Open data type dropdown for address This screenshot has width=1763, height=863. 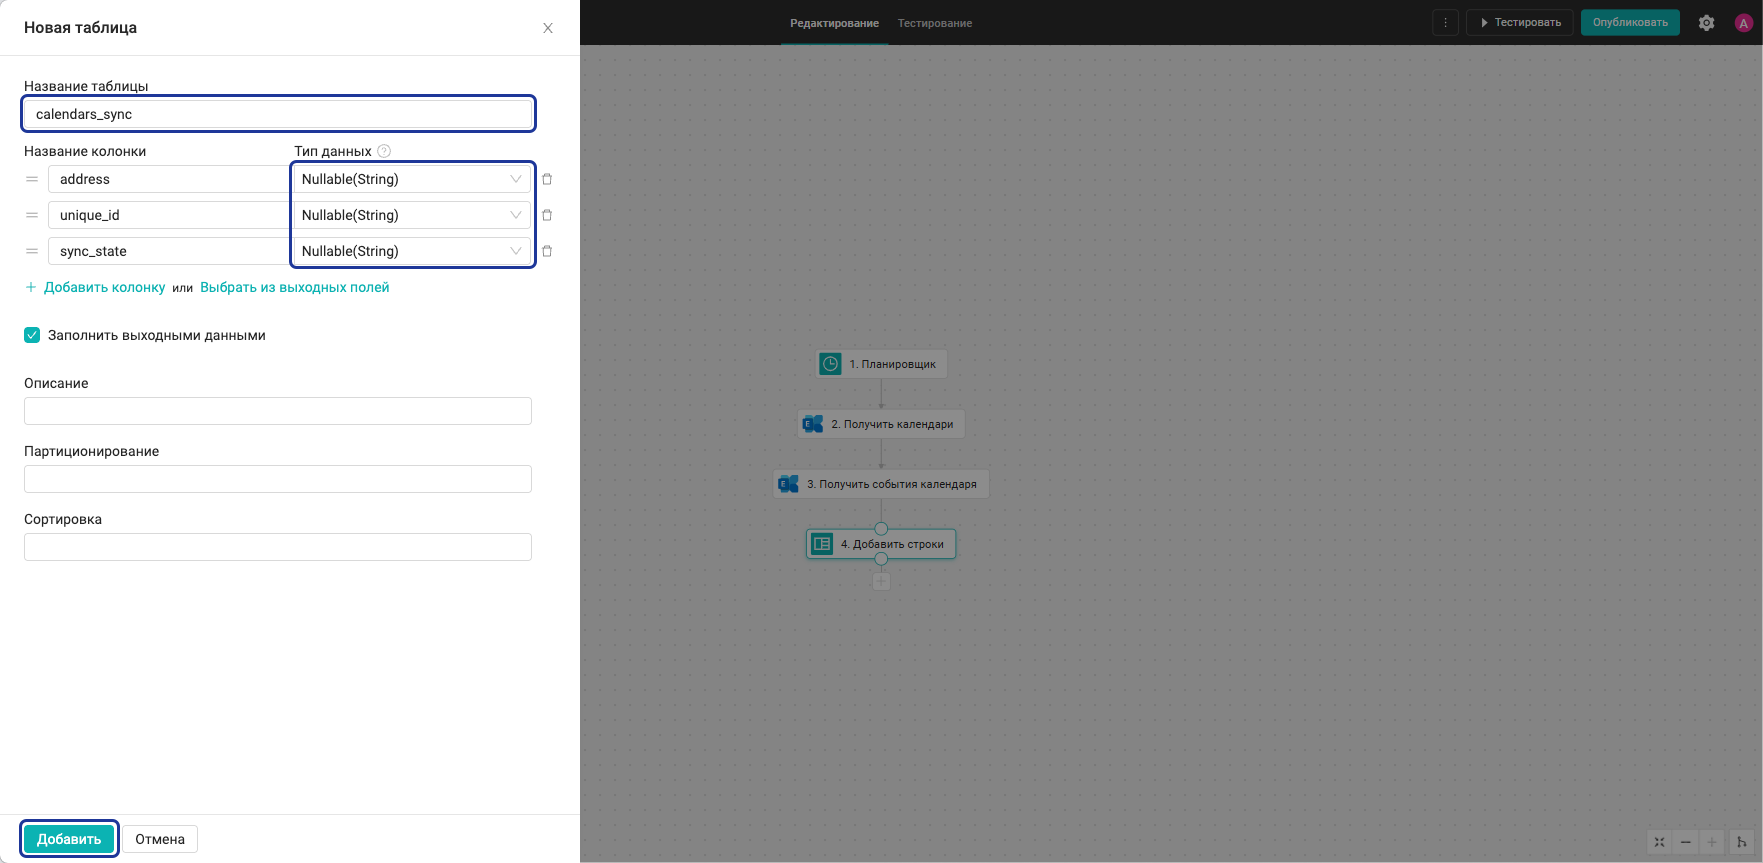pos(412,179)
